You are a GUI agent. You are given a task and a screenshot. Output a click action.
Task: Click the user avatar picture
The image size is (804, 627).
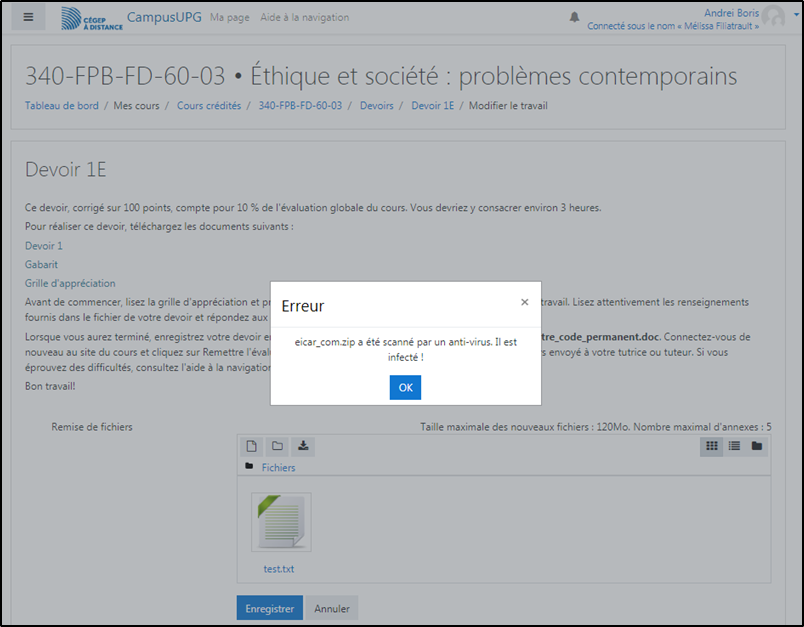pyautogui.click(x=773, y=17)
